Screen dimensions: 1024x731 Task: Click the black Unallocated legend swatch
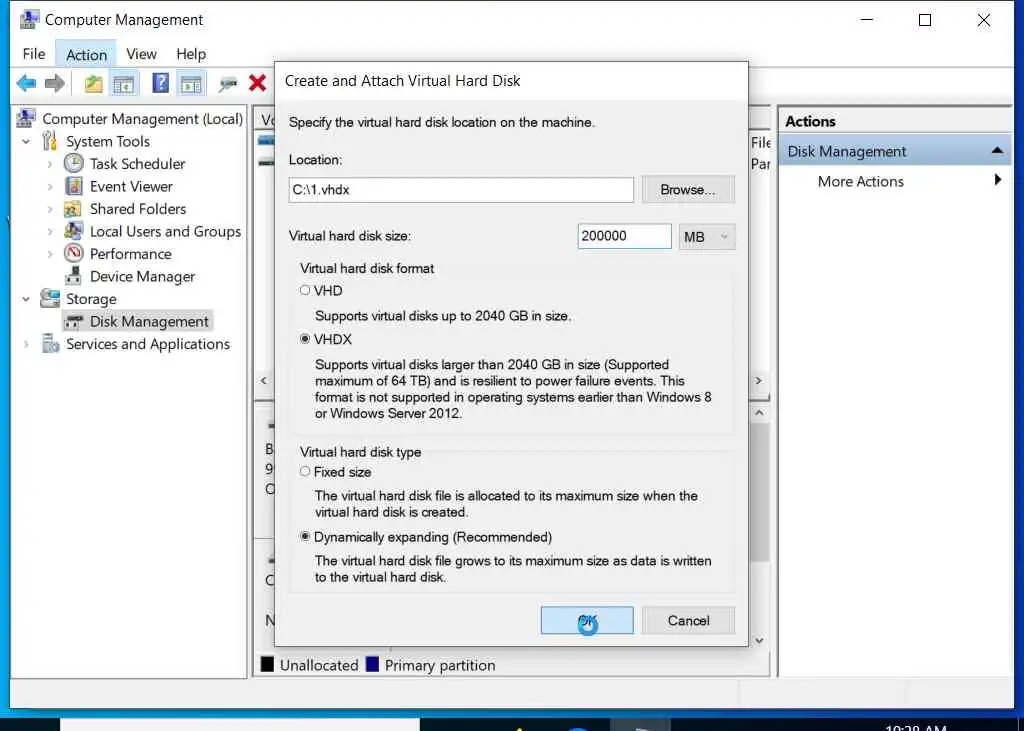(267, 664)
